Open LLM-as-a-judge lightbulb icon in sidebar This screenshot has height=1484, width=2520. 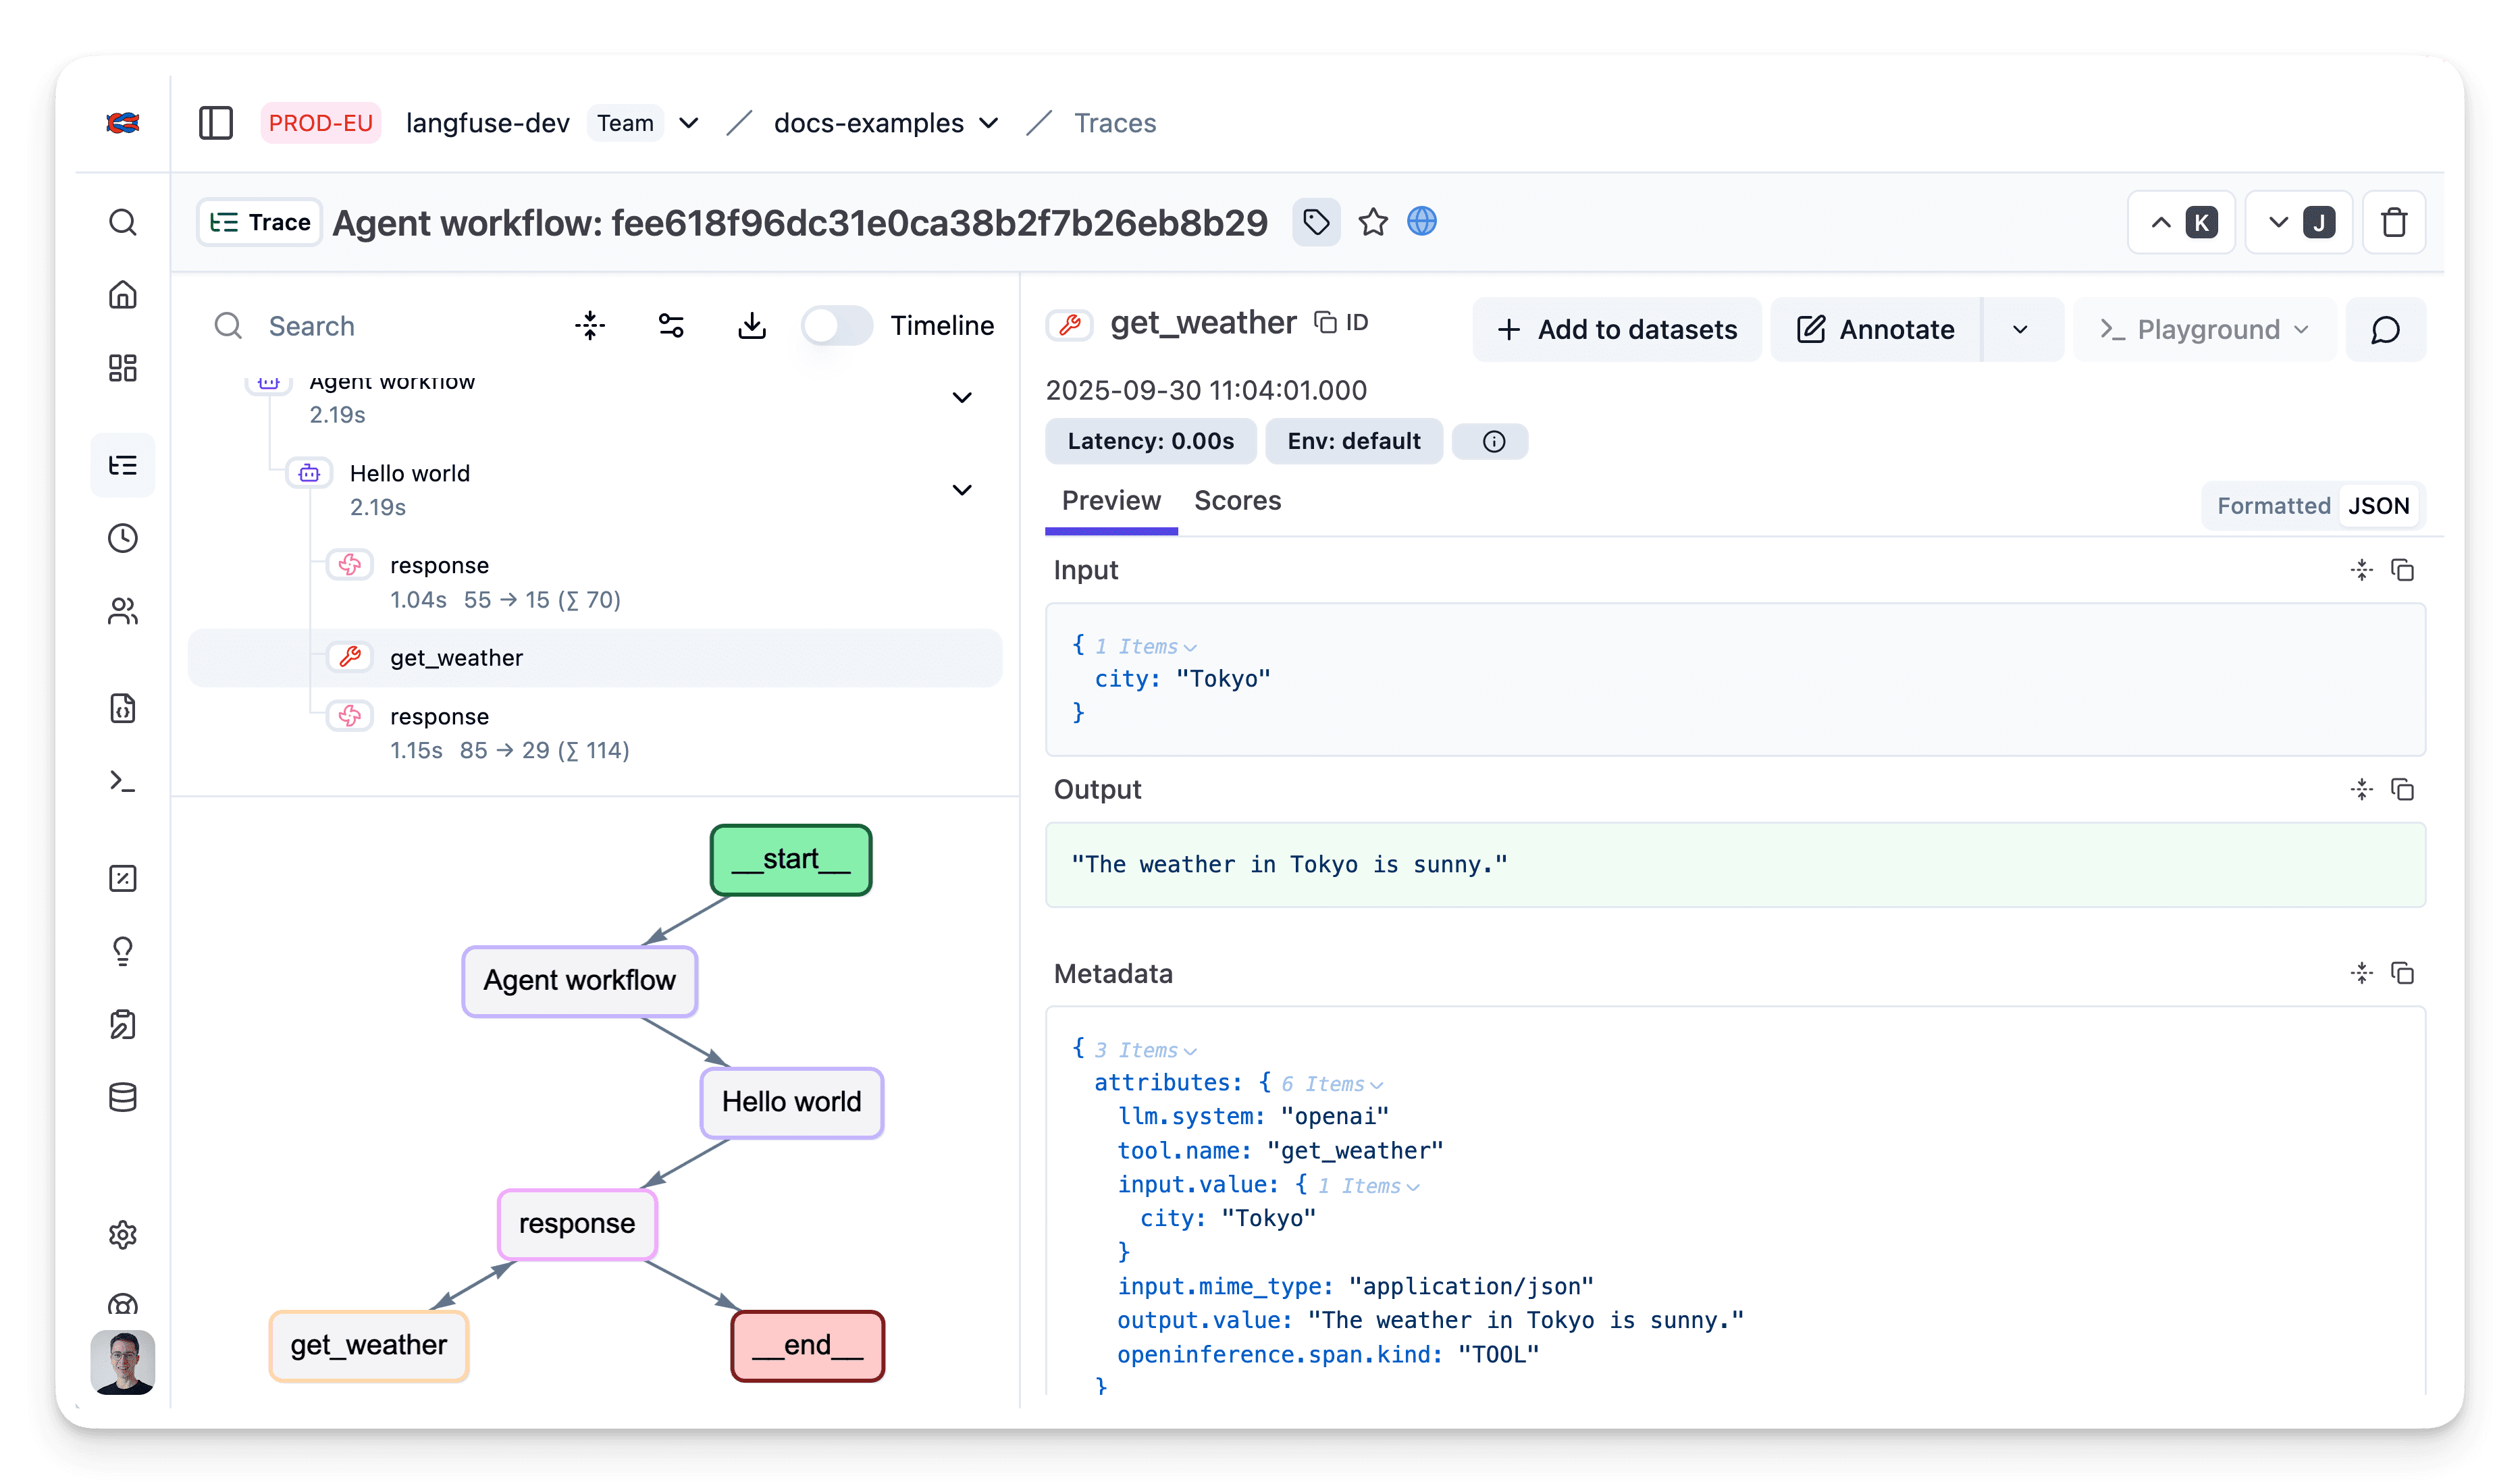tap(123, 951)
